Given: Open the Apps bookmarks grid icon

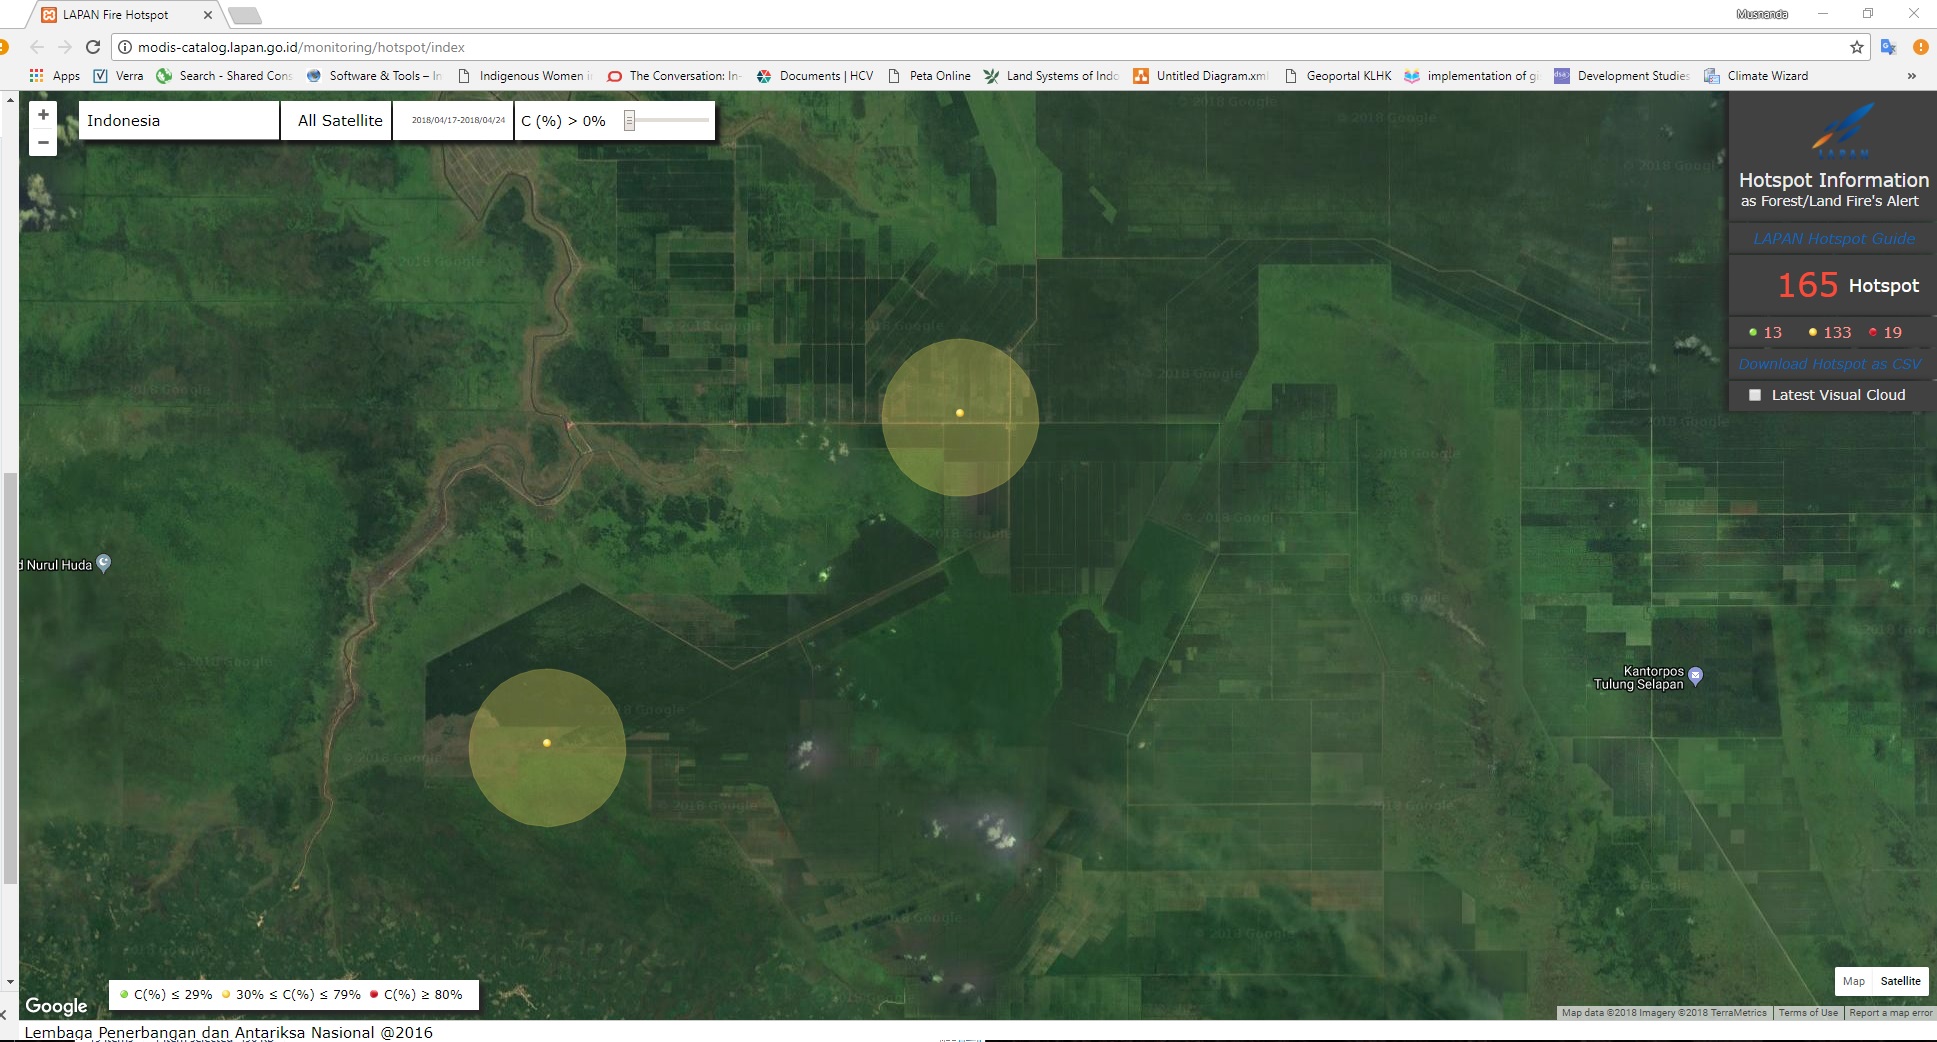Looking at the screenshot, I should click(x=37, y=76).
